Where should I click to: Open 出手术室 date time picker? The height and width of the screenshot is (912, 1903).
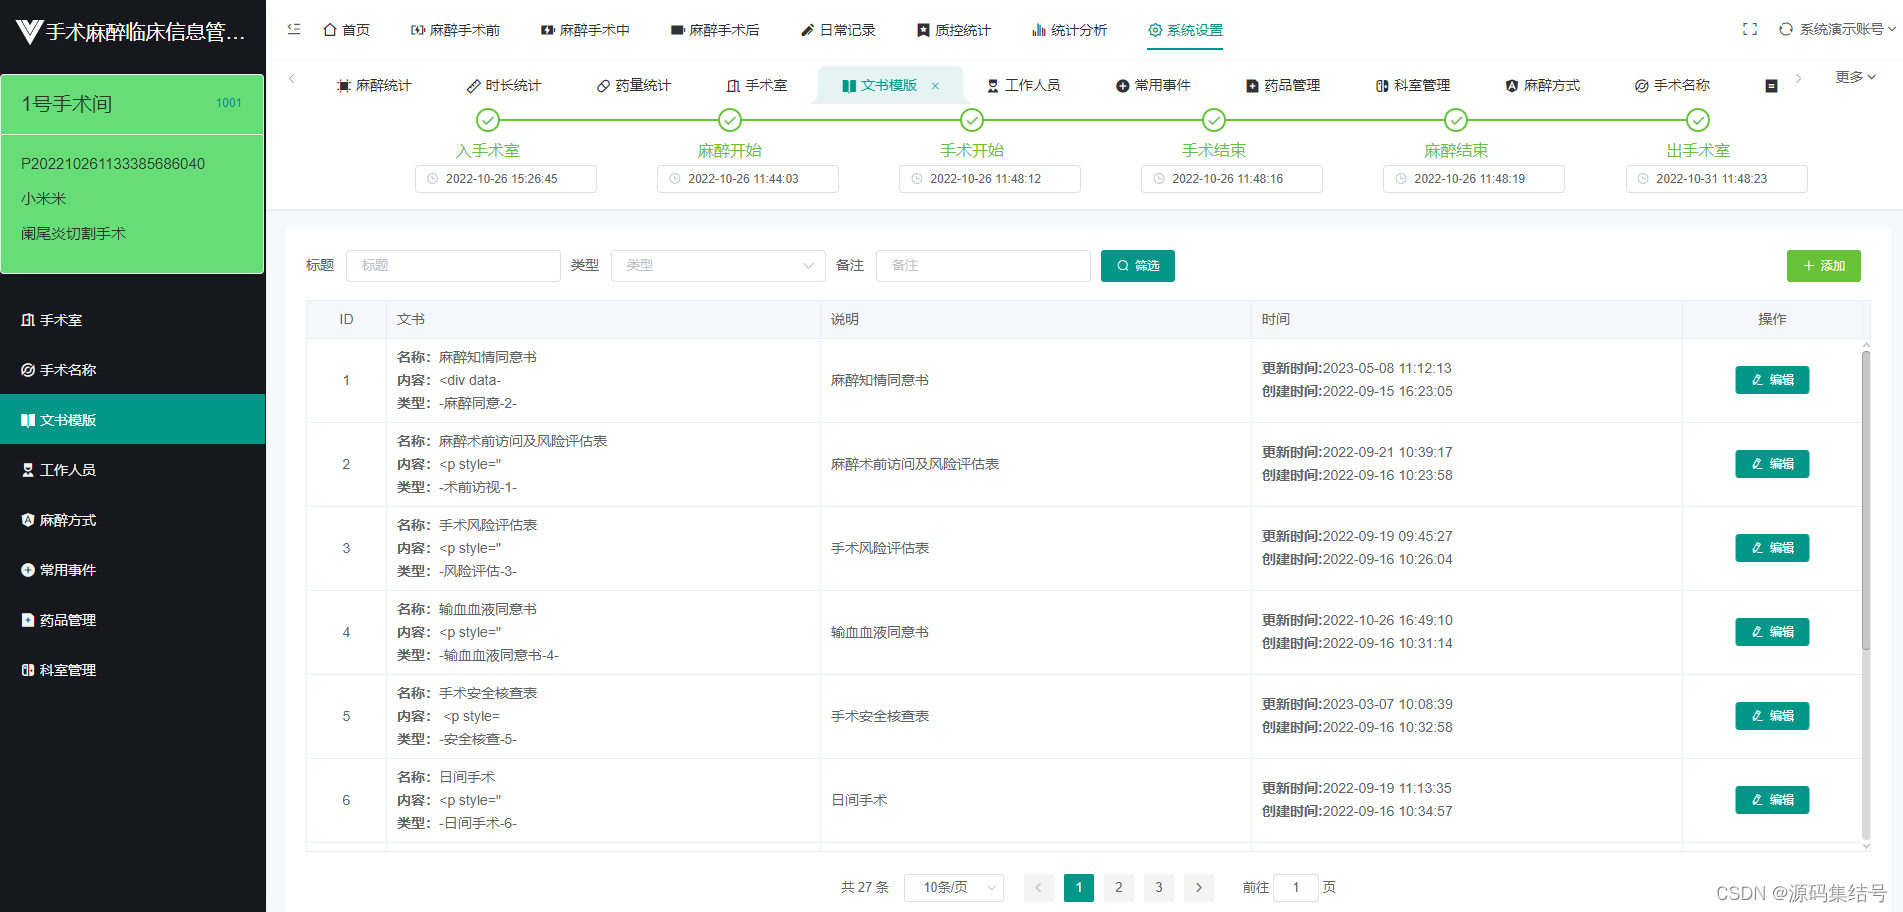click(x=1716, y=179)
